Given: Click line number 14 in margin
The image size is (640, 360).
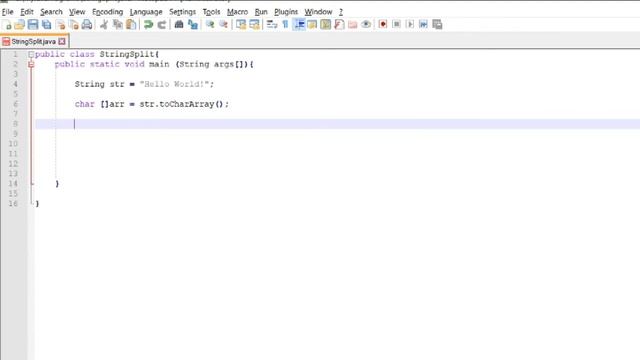Looking at the screenshot, I should tap(13, 184).
